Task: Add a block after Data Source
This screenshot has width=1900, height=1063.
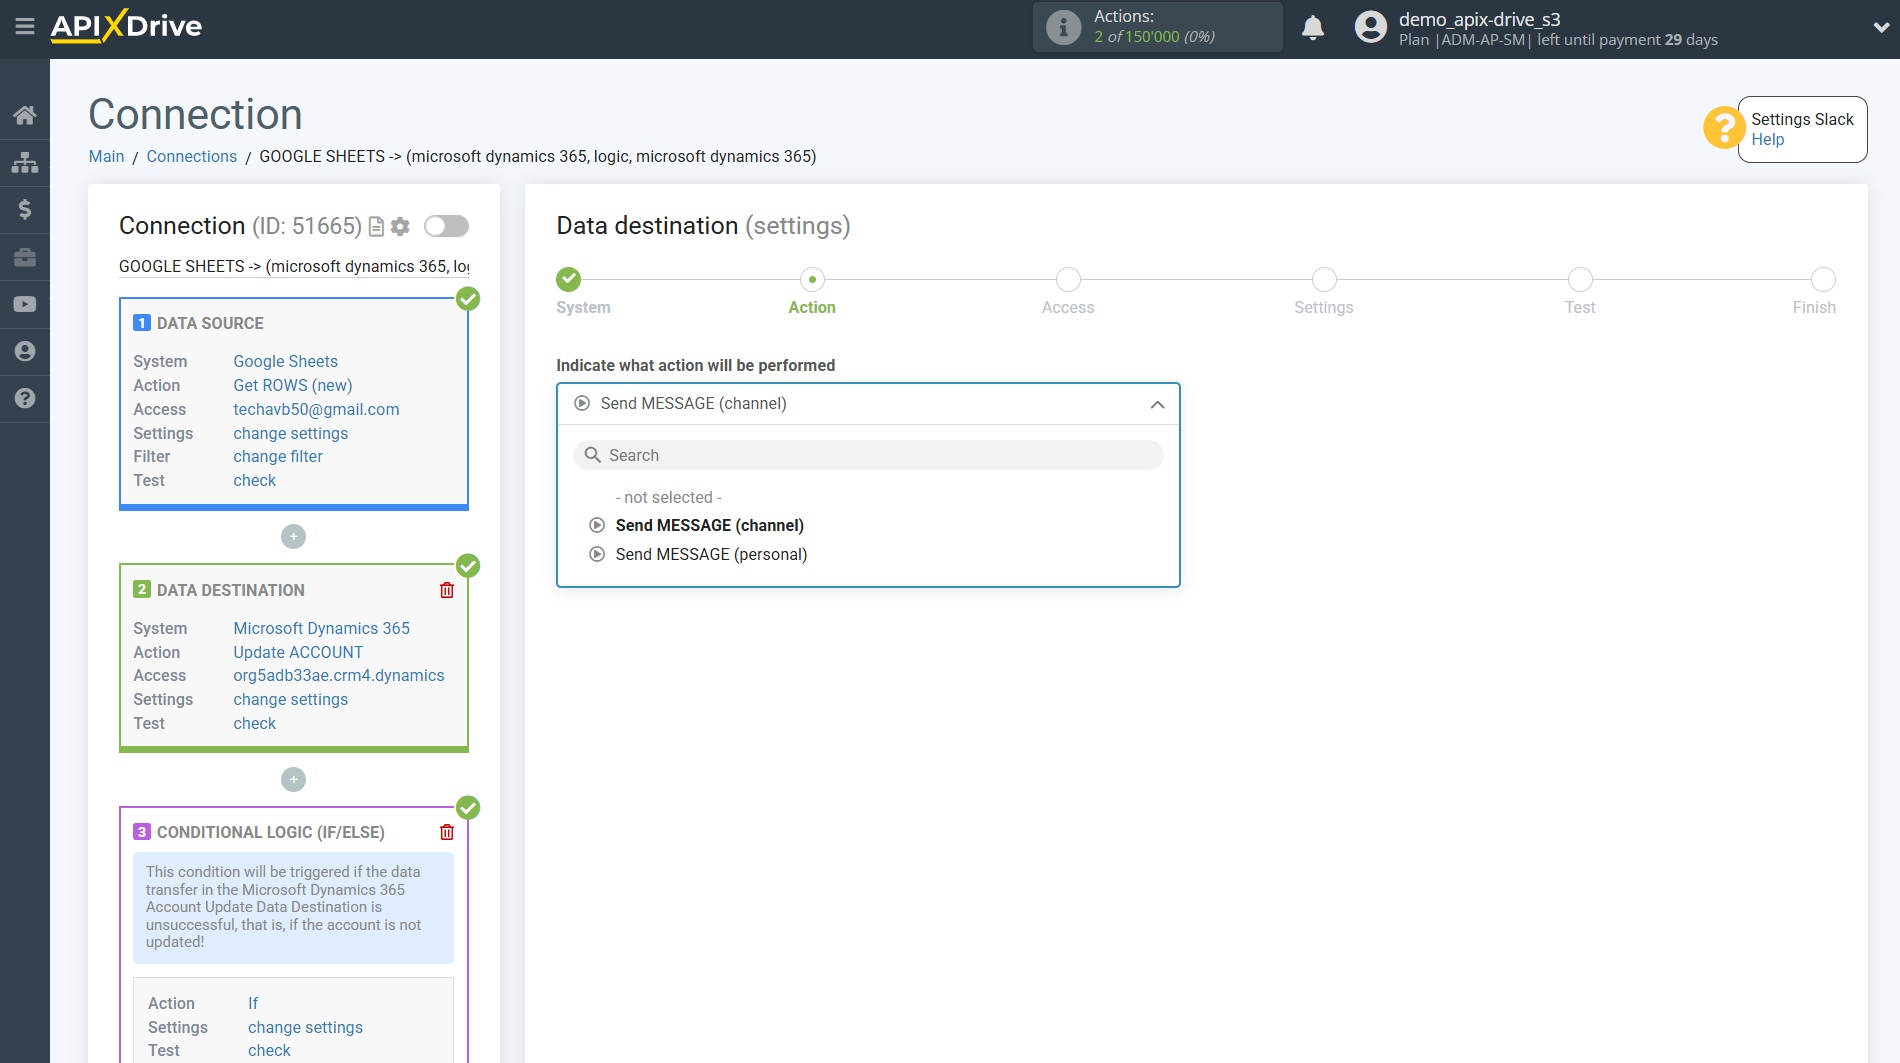Action: 293,537
